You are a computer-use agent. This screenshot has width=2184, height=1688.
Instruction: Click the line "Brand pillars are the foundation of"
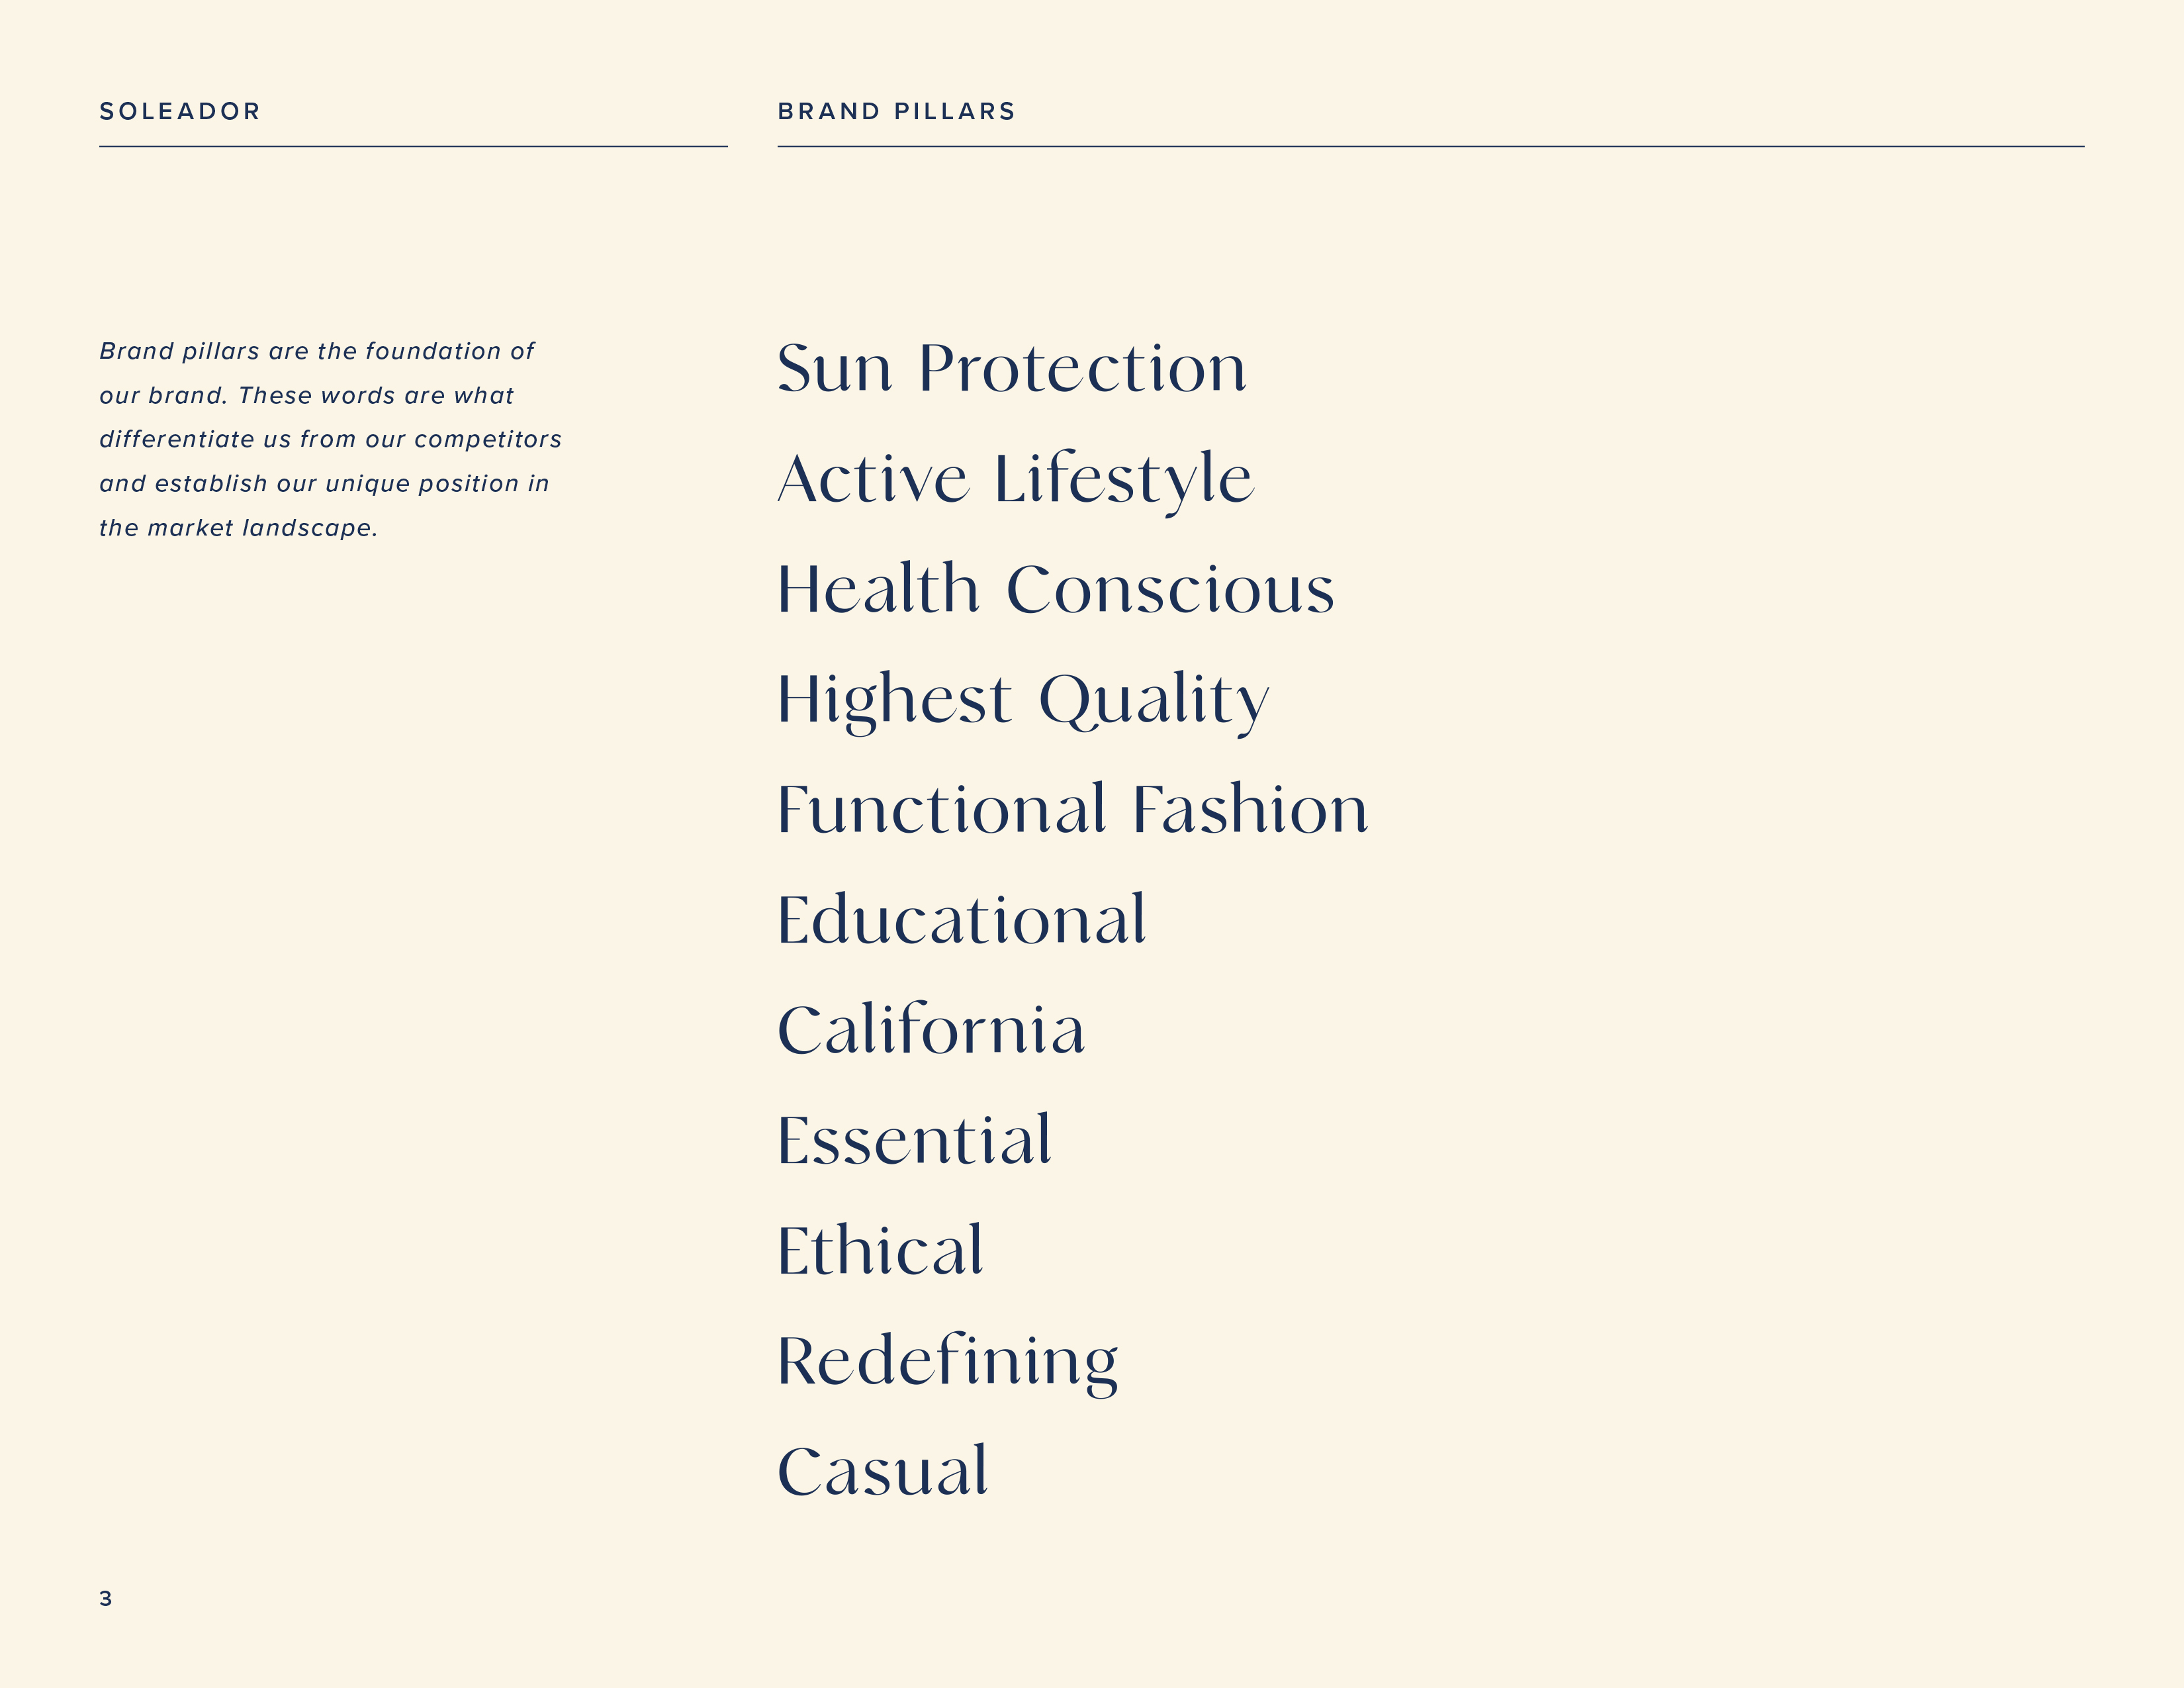[x=317, y=351]
